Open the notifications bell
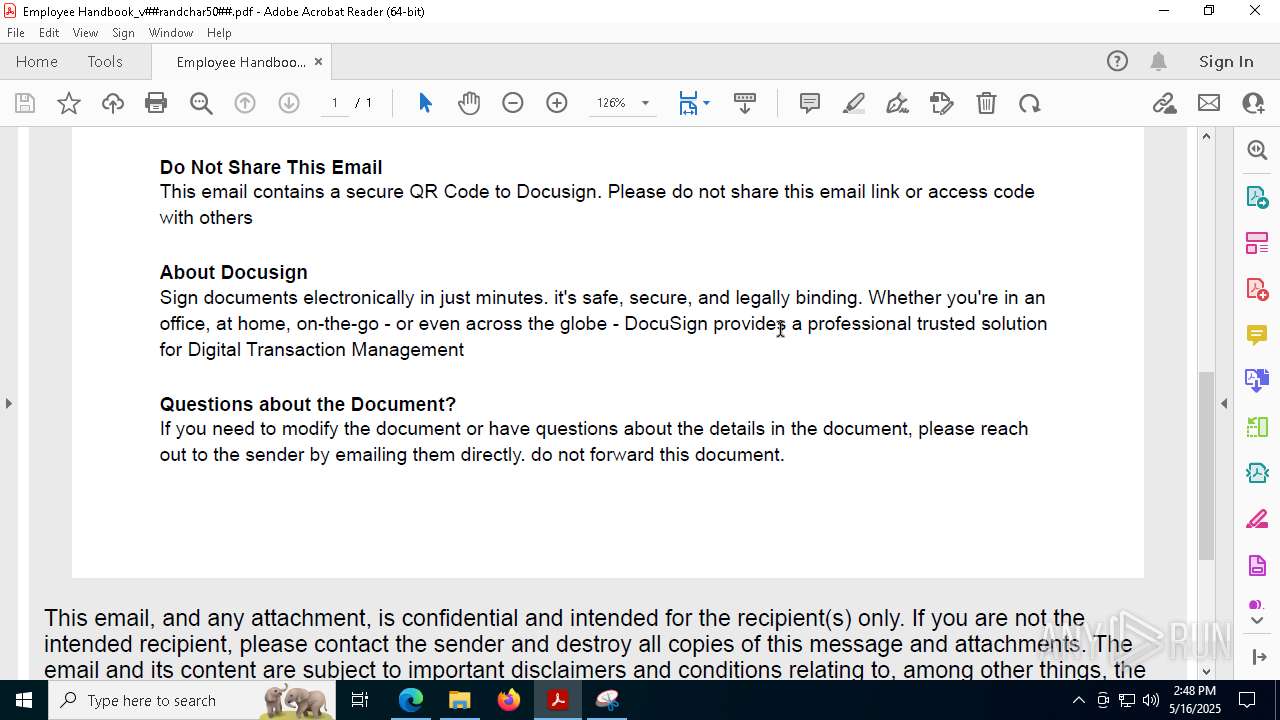1280x720 pixels. pos(1159,62)
